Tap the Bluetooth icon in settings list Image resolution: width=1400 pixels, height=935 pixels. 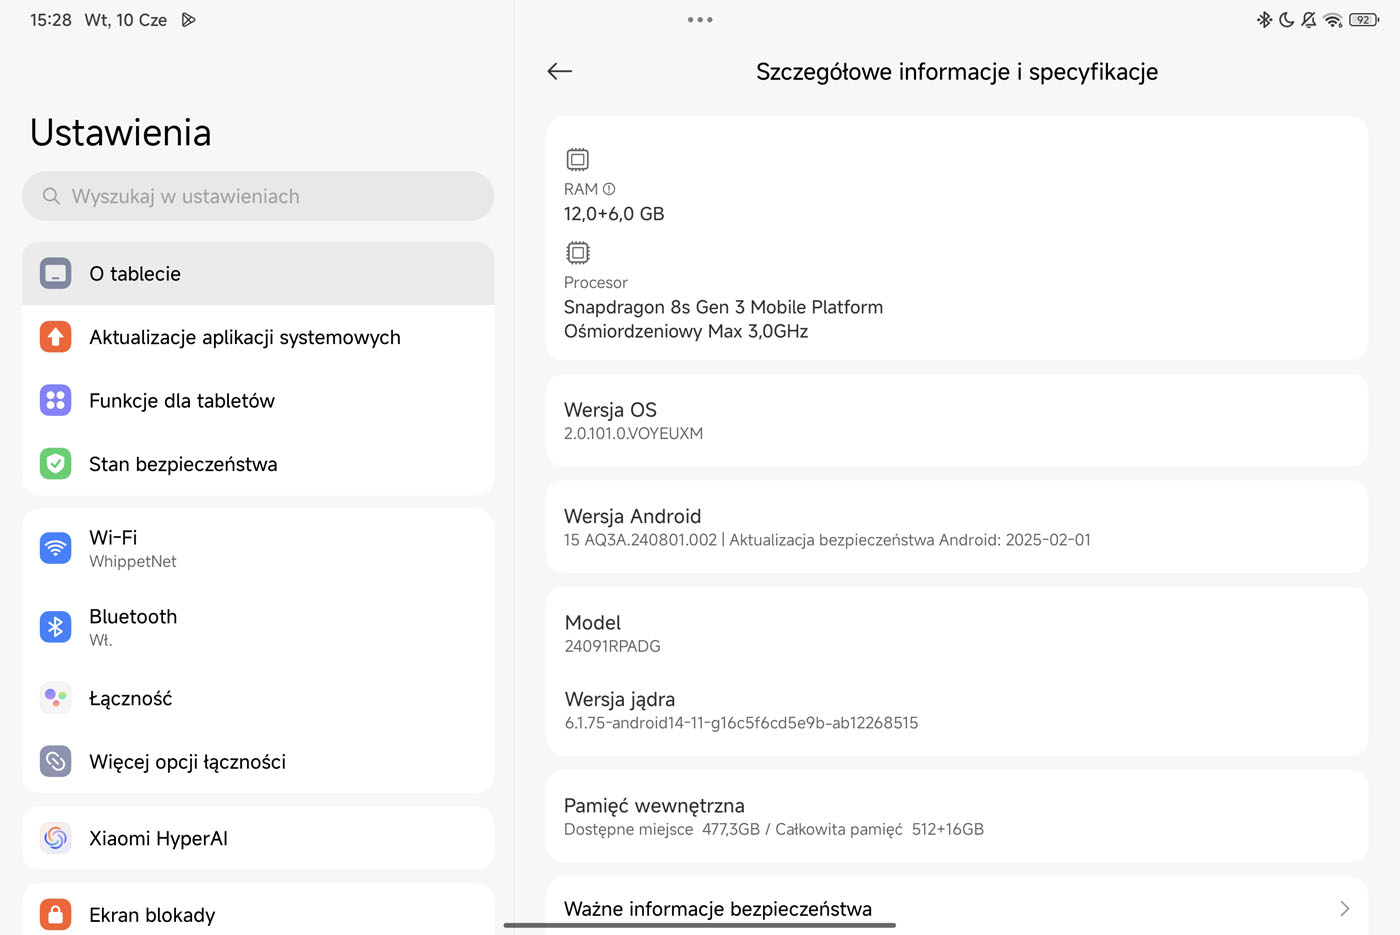(56, 627)
